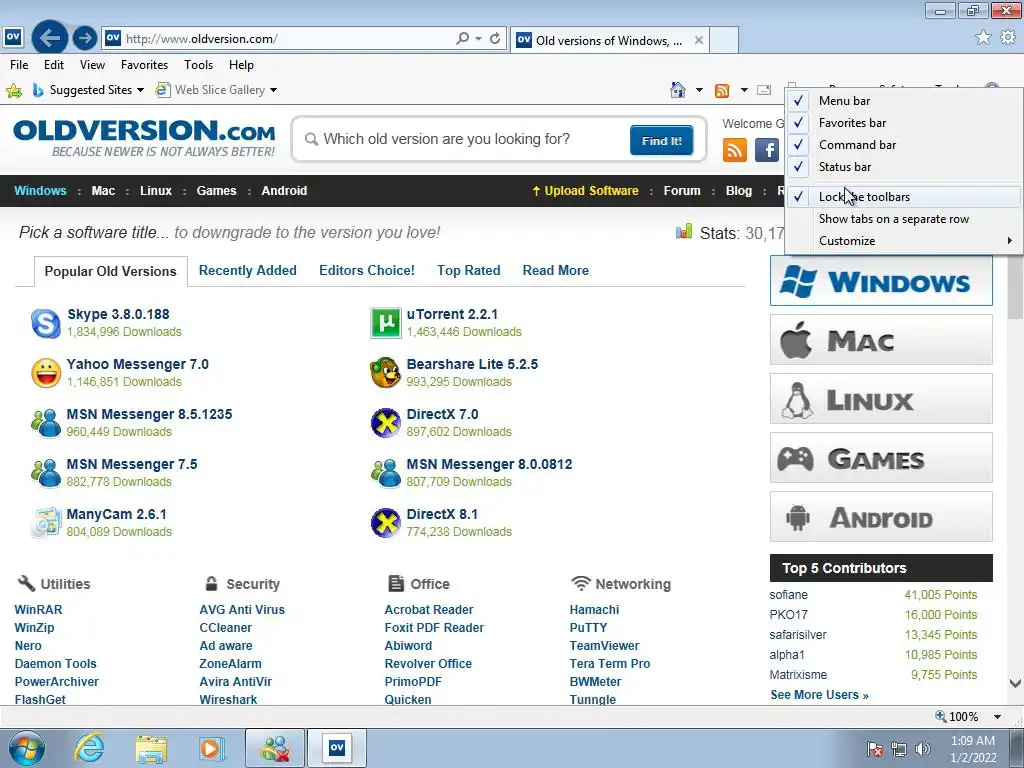Click the uTorrent green icon
Image resolution: width=1024 pixels, height=768 pixels.
coord(386,323)
